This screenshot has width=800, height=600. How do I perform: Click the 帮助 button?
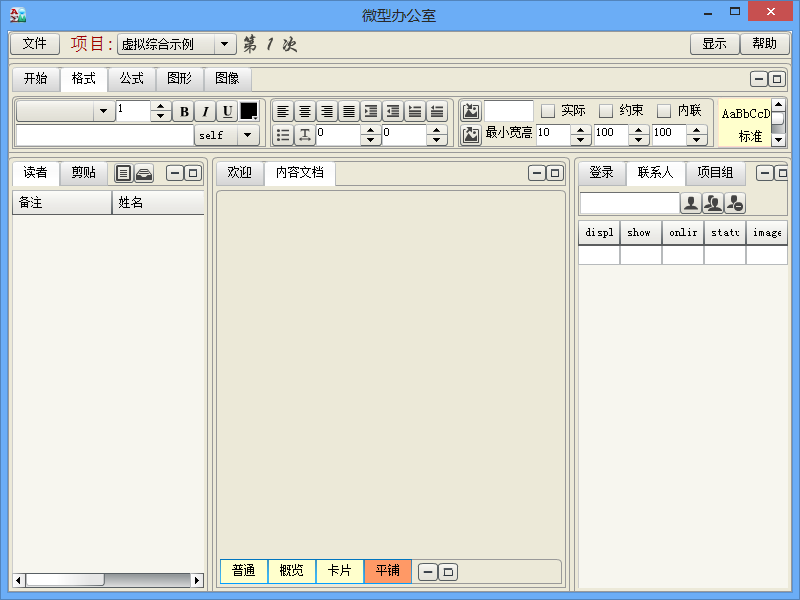click(764, 44)
